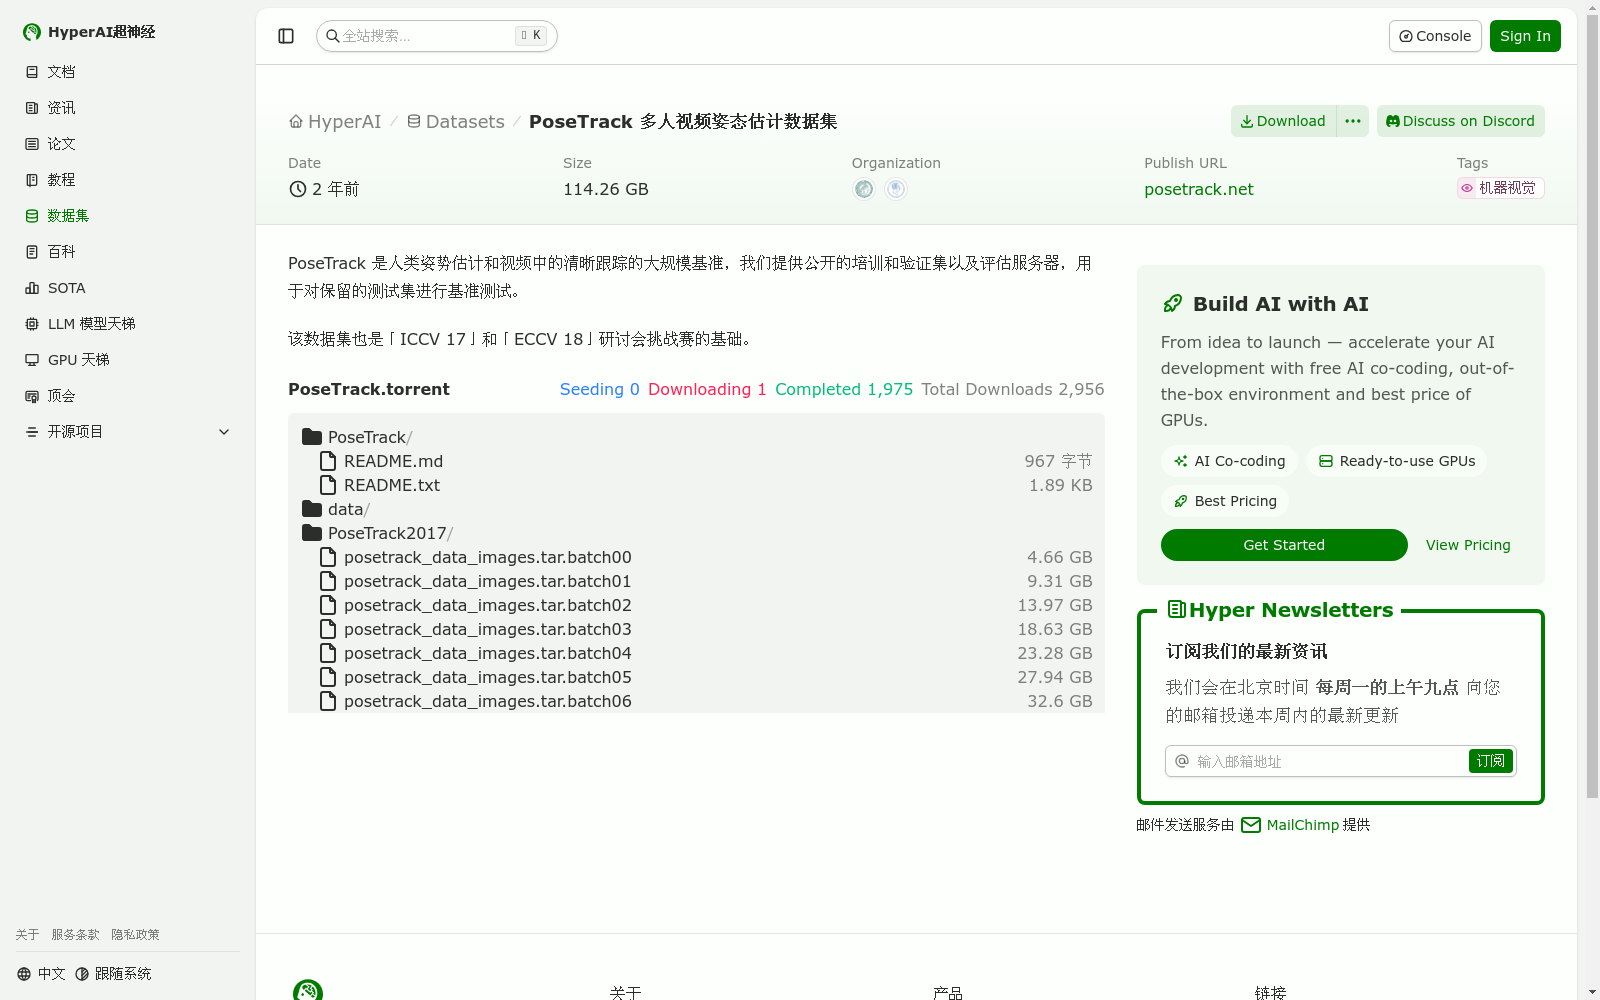Click the Download button
The image size is (1600, 1000).
pos(1283,121)
